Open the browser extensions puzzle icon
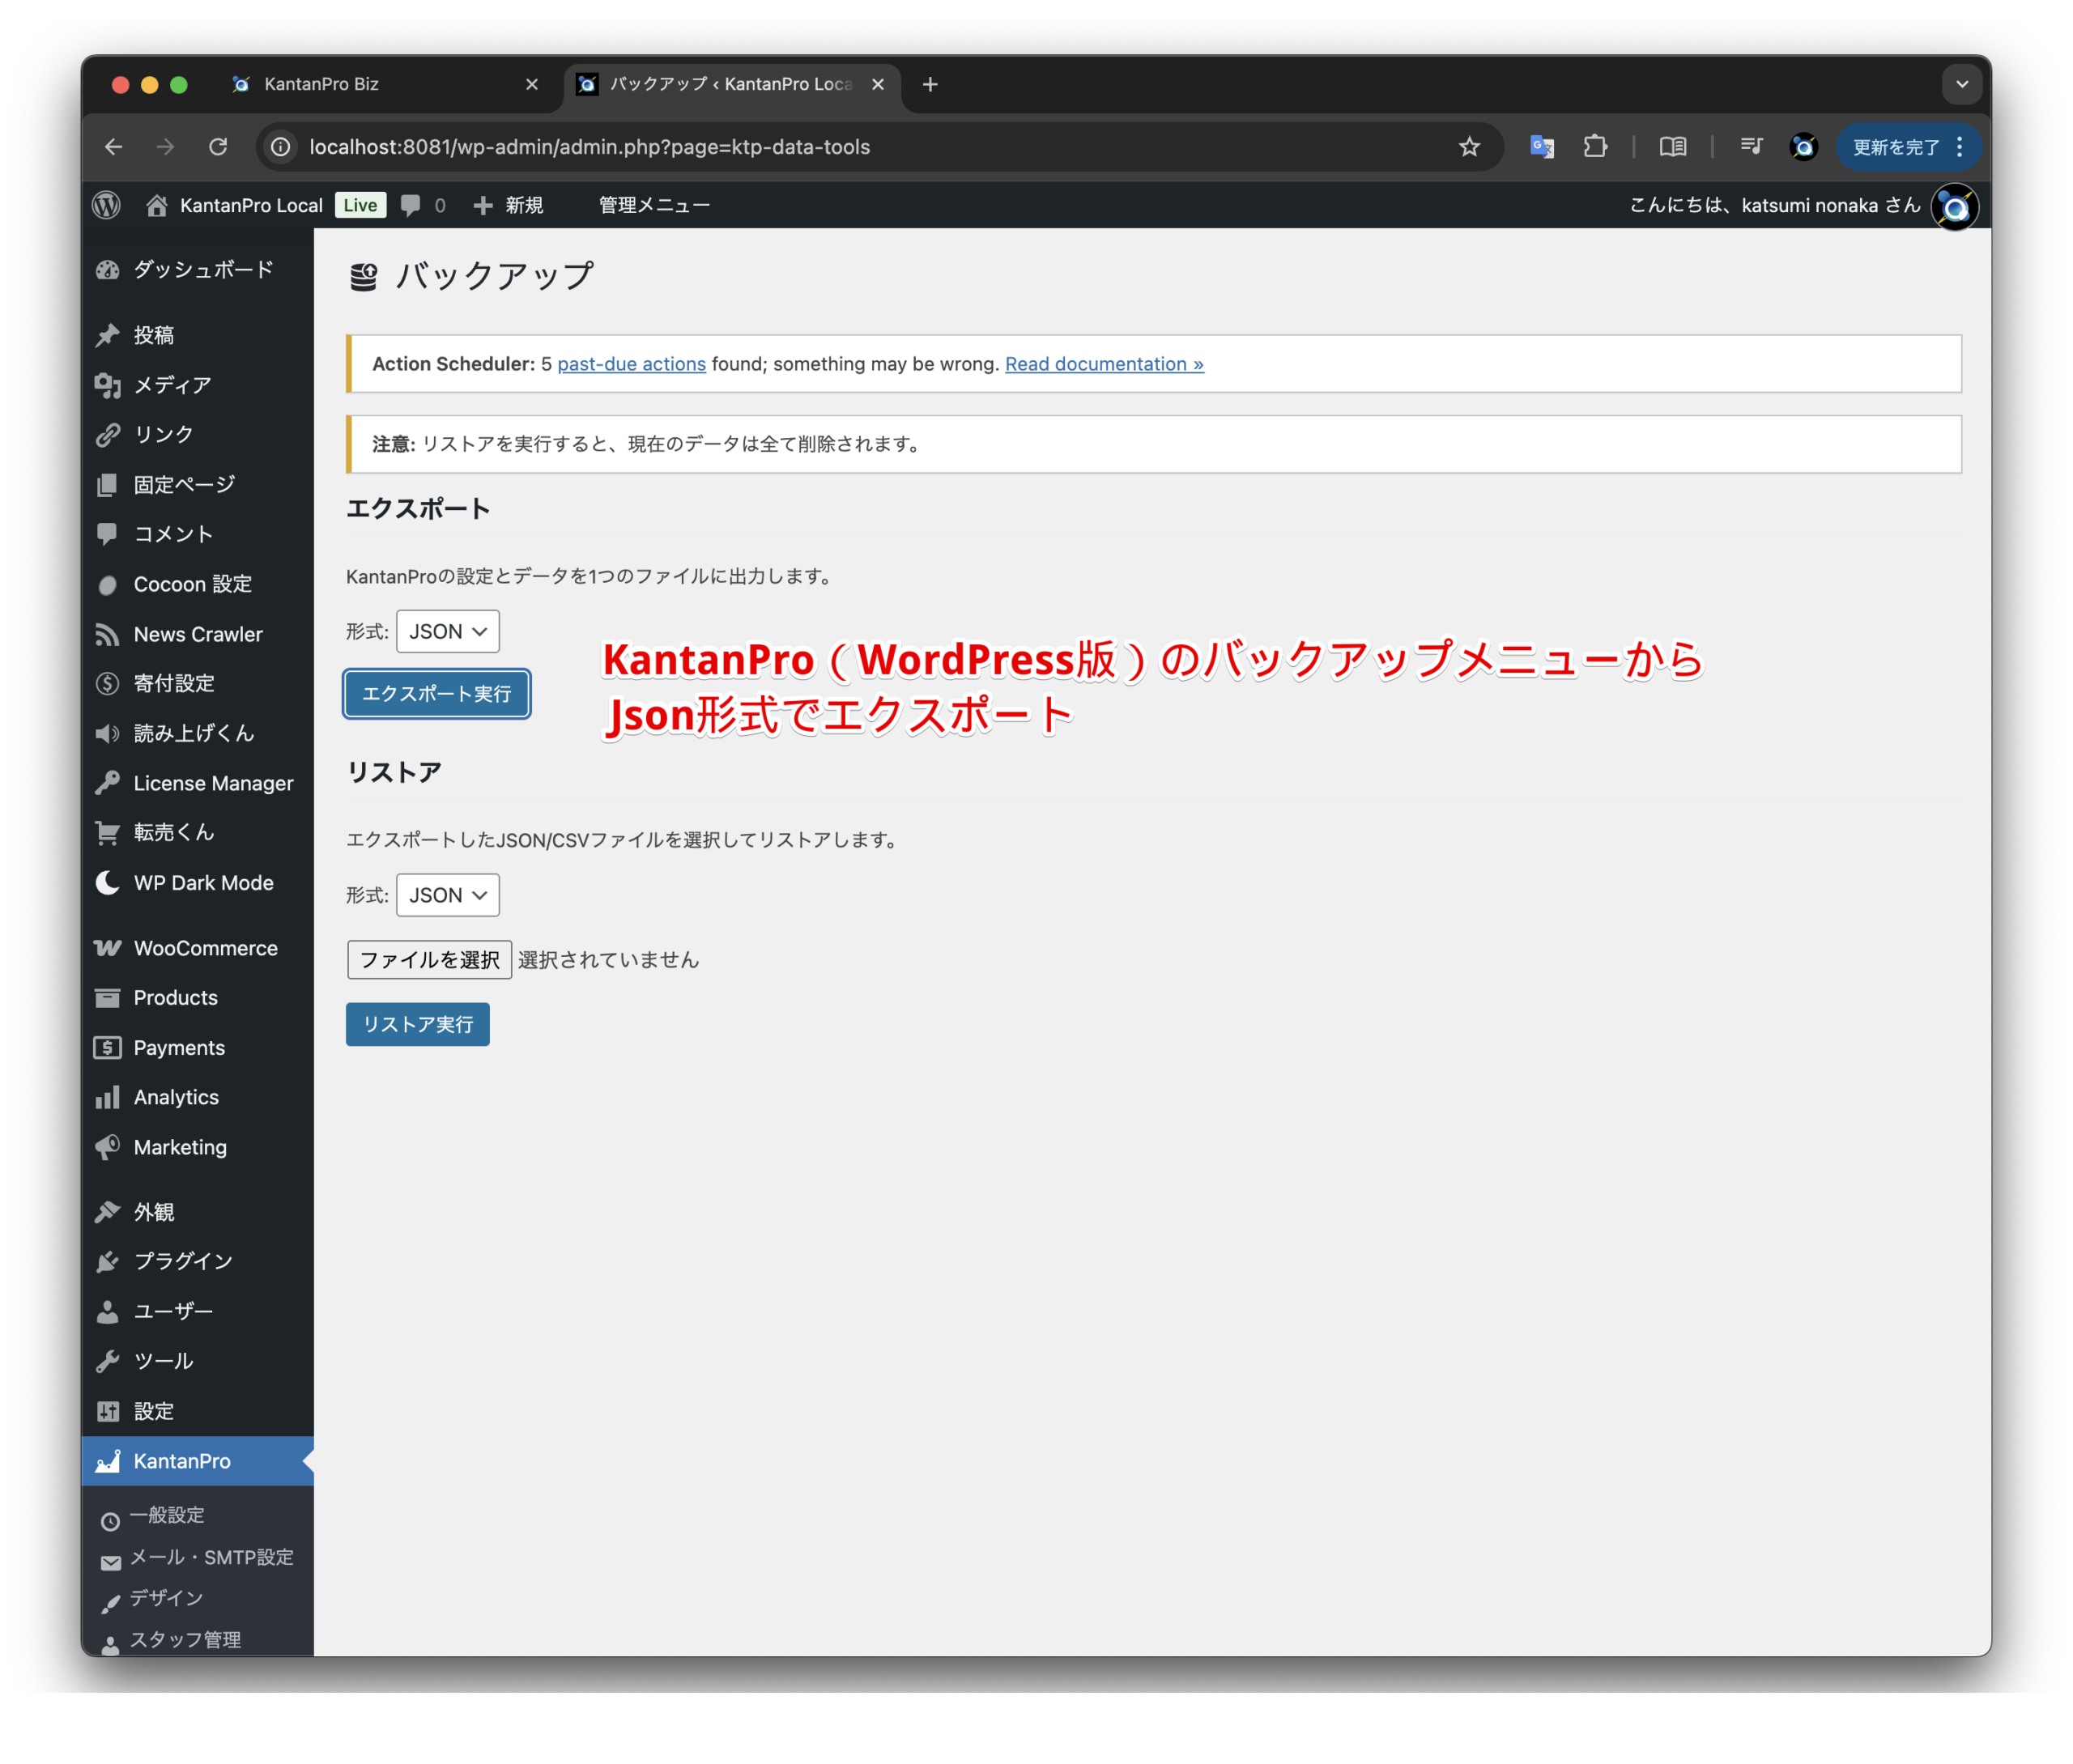 coord(1595,147)
